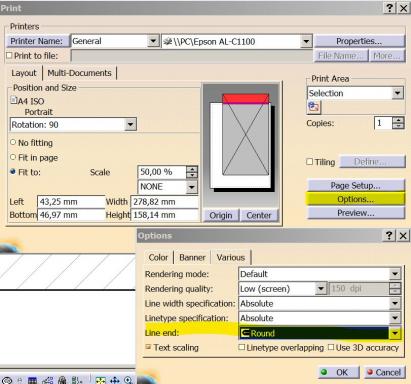Click the Copies stepper arrows
Image resolution: width=411 pixels, height=384 pixels.
point(398,123)
